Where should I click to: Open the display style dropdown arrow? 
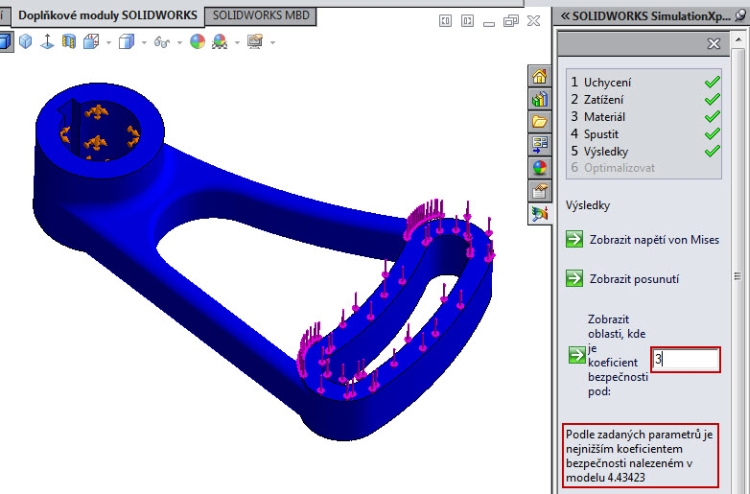144,43
